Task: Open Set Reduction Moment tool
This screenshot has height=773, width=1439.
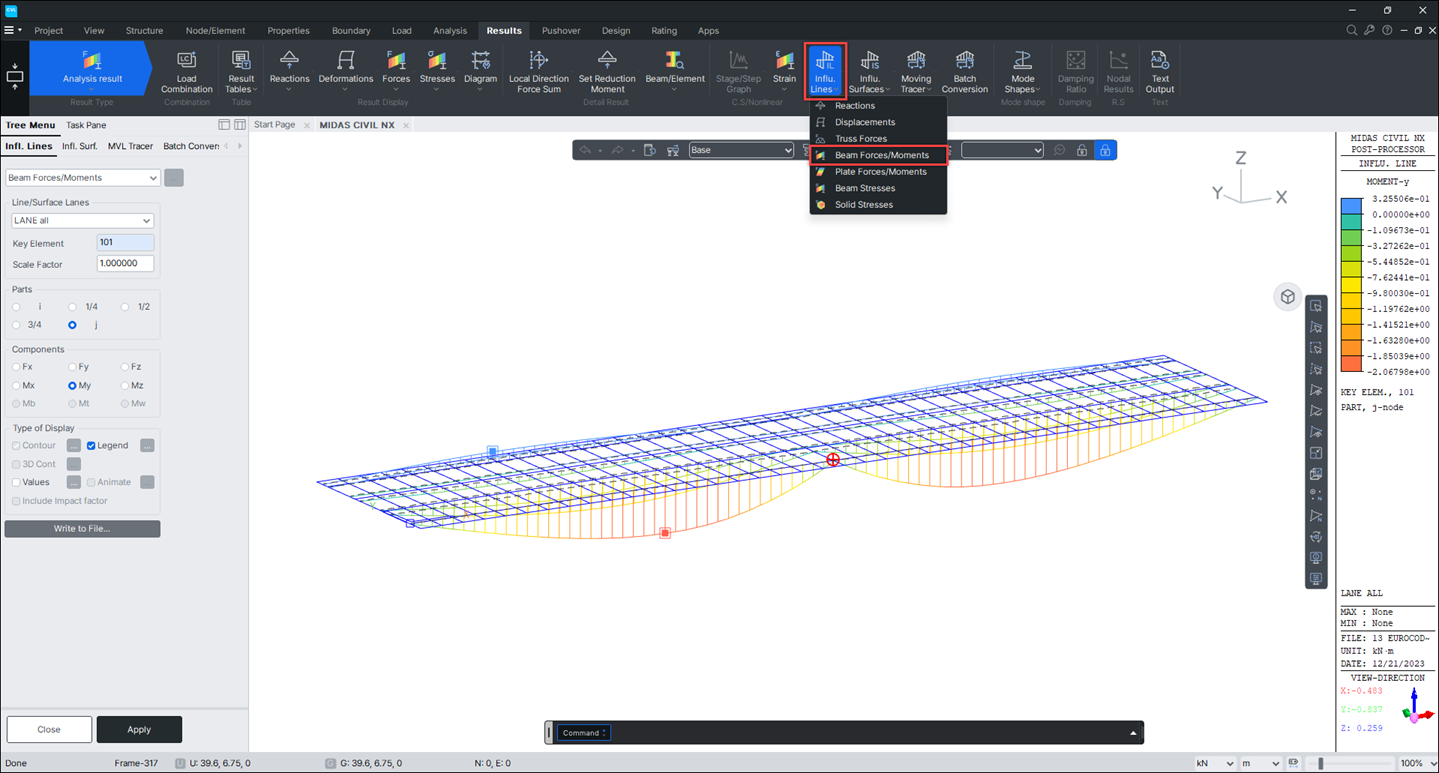Action: pos(607,72)
